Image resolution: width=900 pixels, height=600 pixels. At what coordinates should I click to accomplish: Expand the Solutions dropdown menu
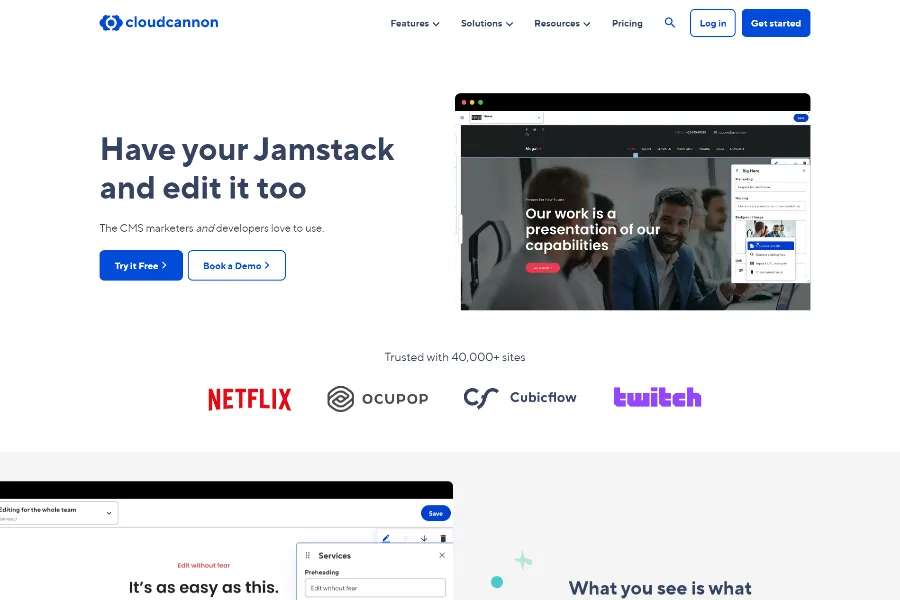[487, 23]
